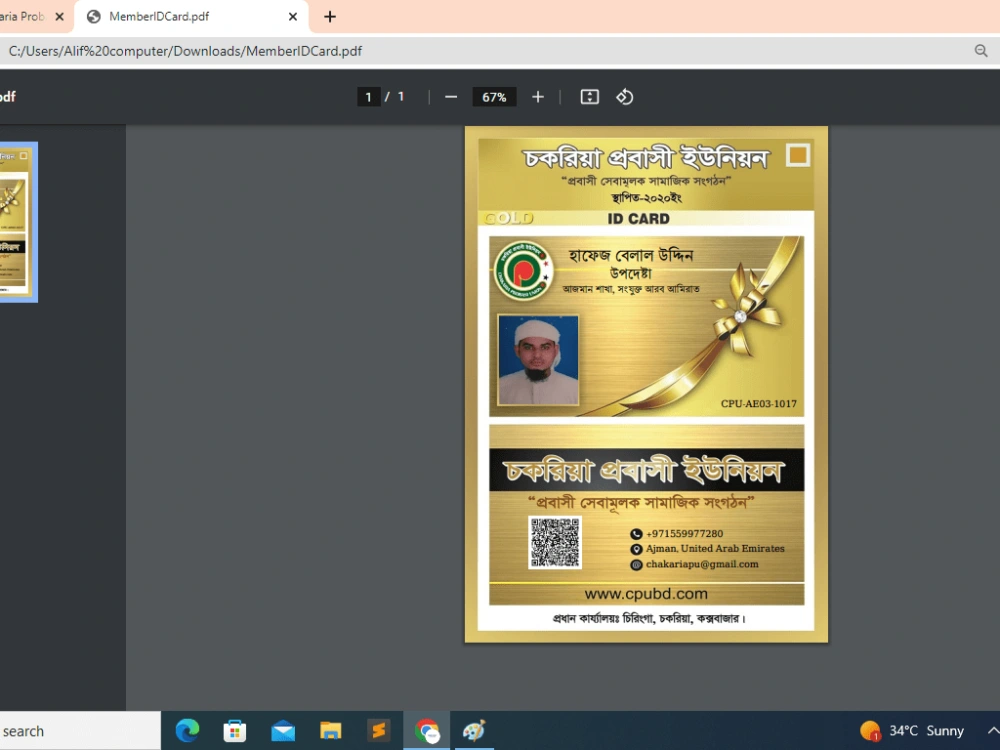
Task: Click the phone number +971559977280
Action: (x=684, y=534)
